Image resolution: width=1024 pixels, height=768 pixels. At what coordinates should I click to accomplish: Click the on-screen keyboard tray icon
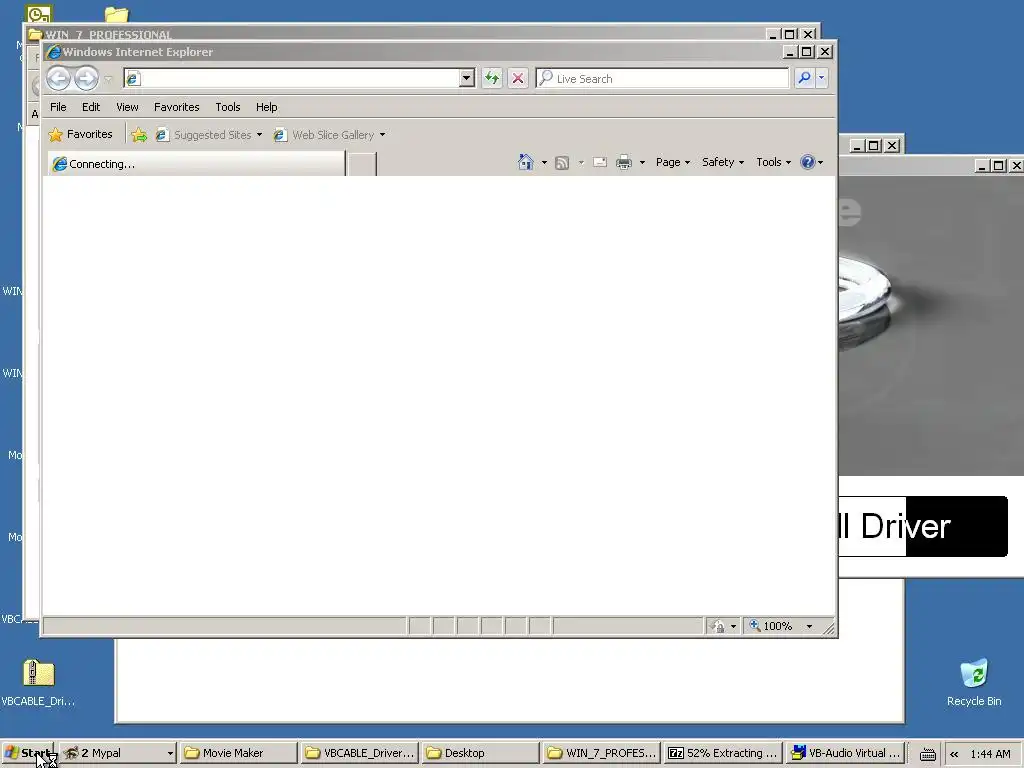coord(927,754)
